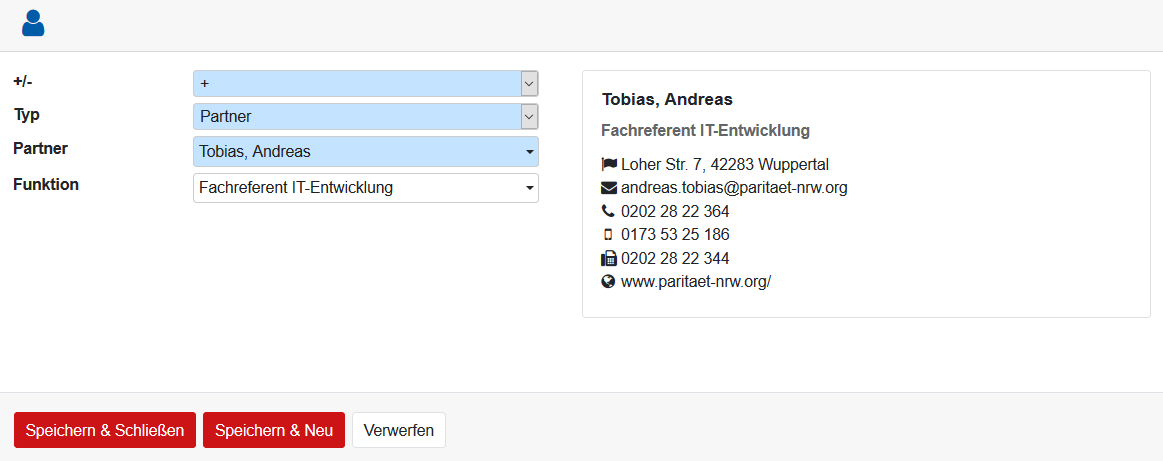Click the blue user profile icon
Screen dimensions: 1163x461
click(33, 23)
